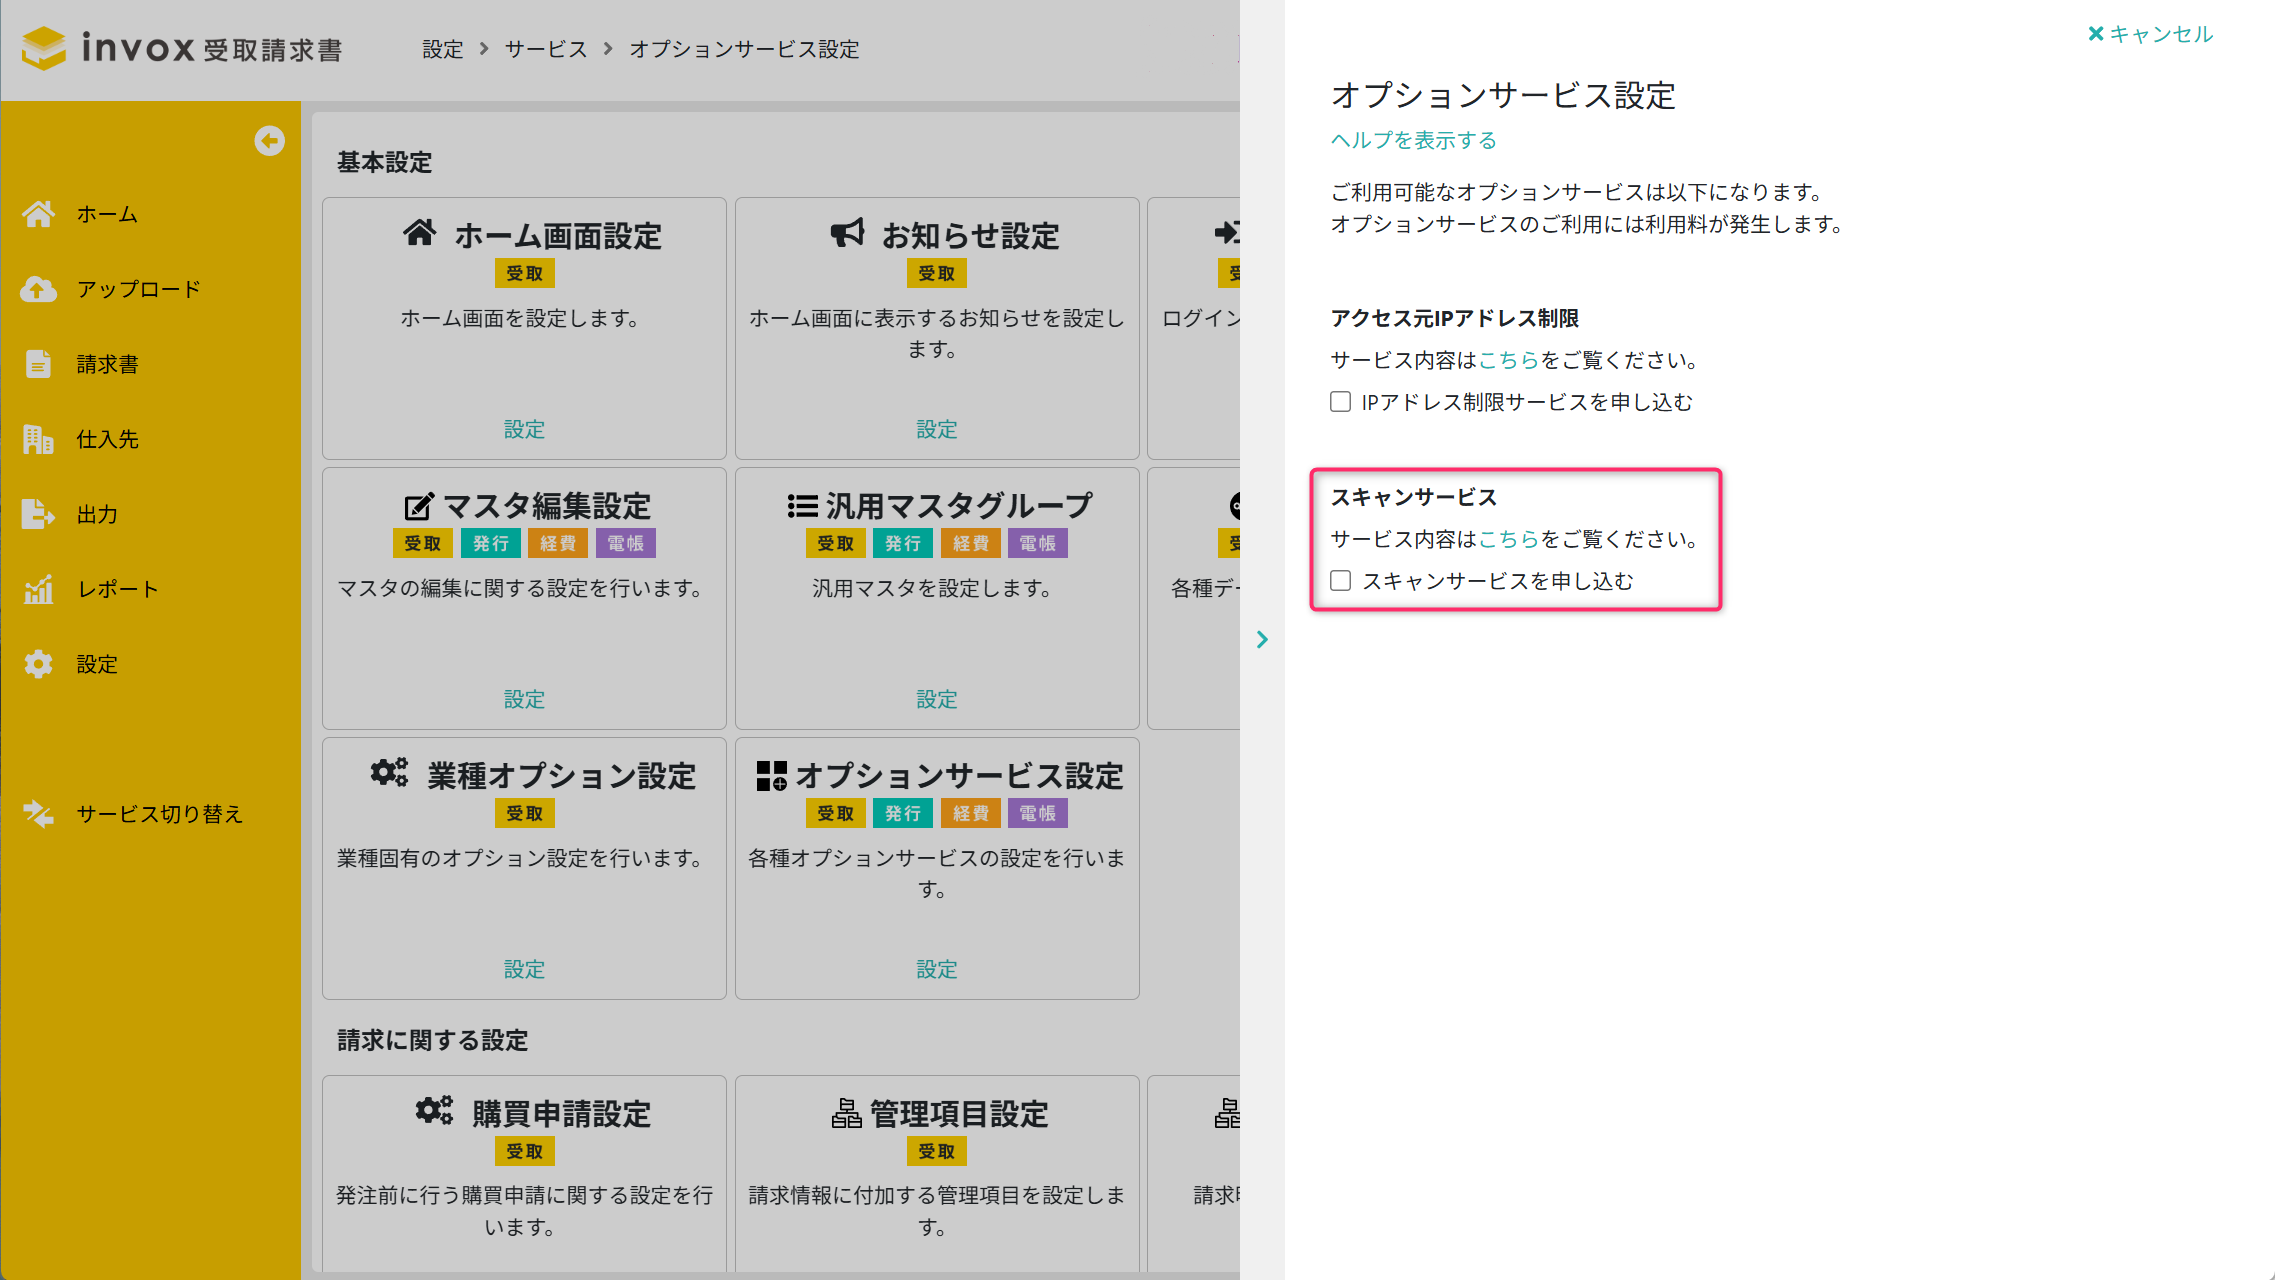Click 設定 link on マスタ編集設定 card
The height and width of the screenshot is (1280, 2275).
pyautogui.click(x=524, y=699)
